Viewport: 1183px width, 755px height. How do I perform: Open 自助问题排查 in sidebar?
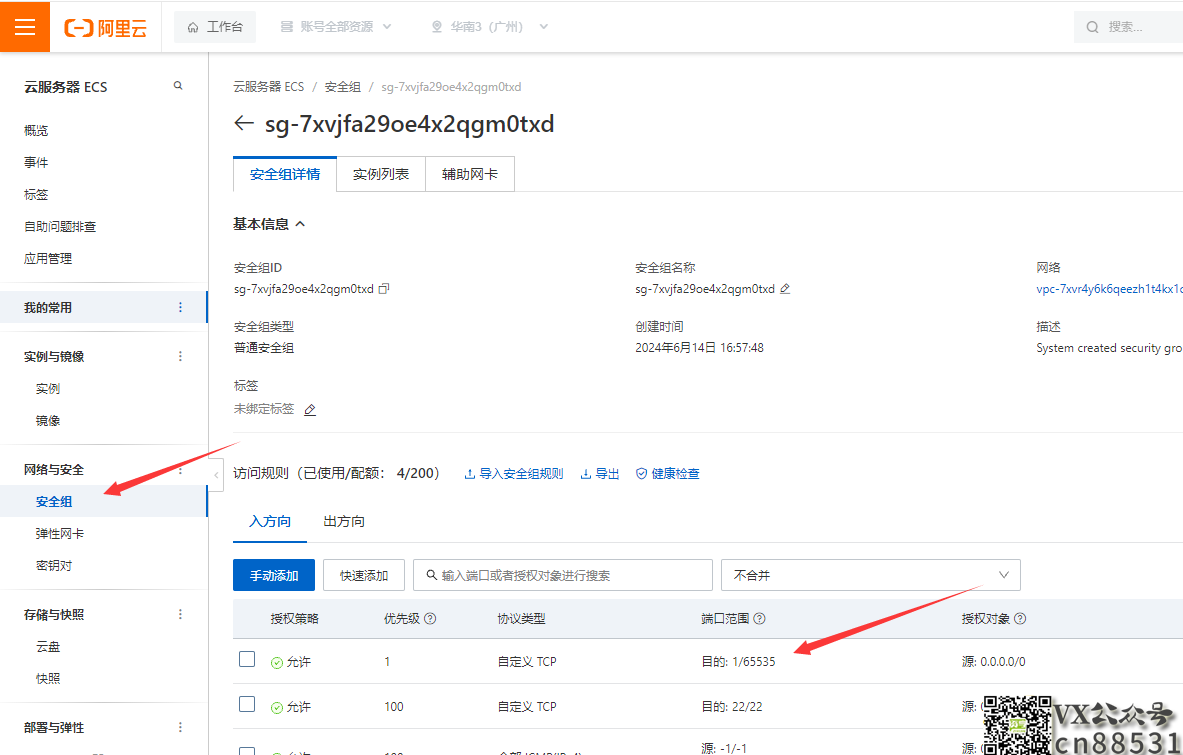[60, 226]
